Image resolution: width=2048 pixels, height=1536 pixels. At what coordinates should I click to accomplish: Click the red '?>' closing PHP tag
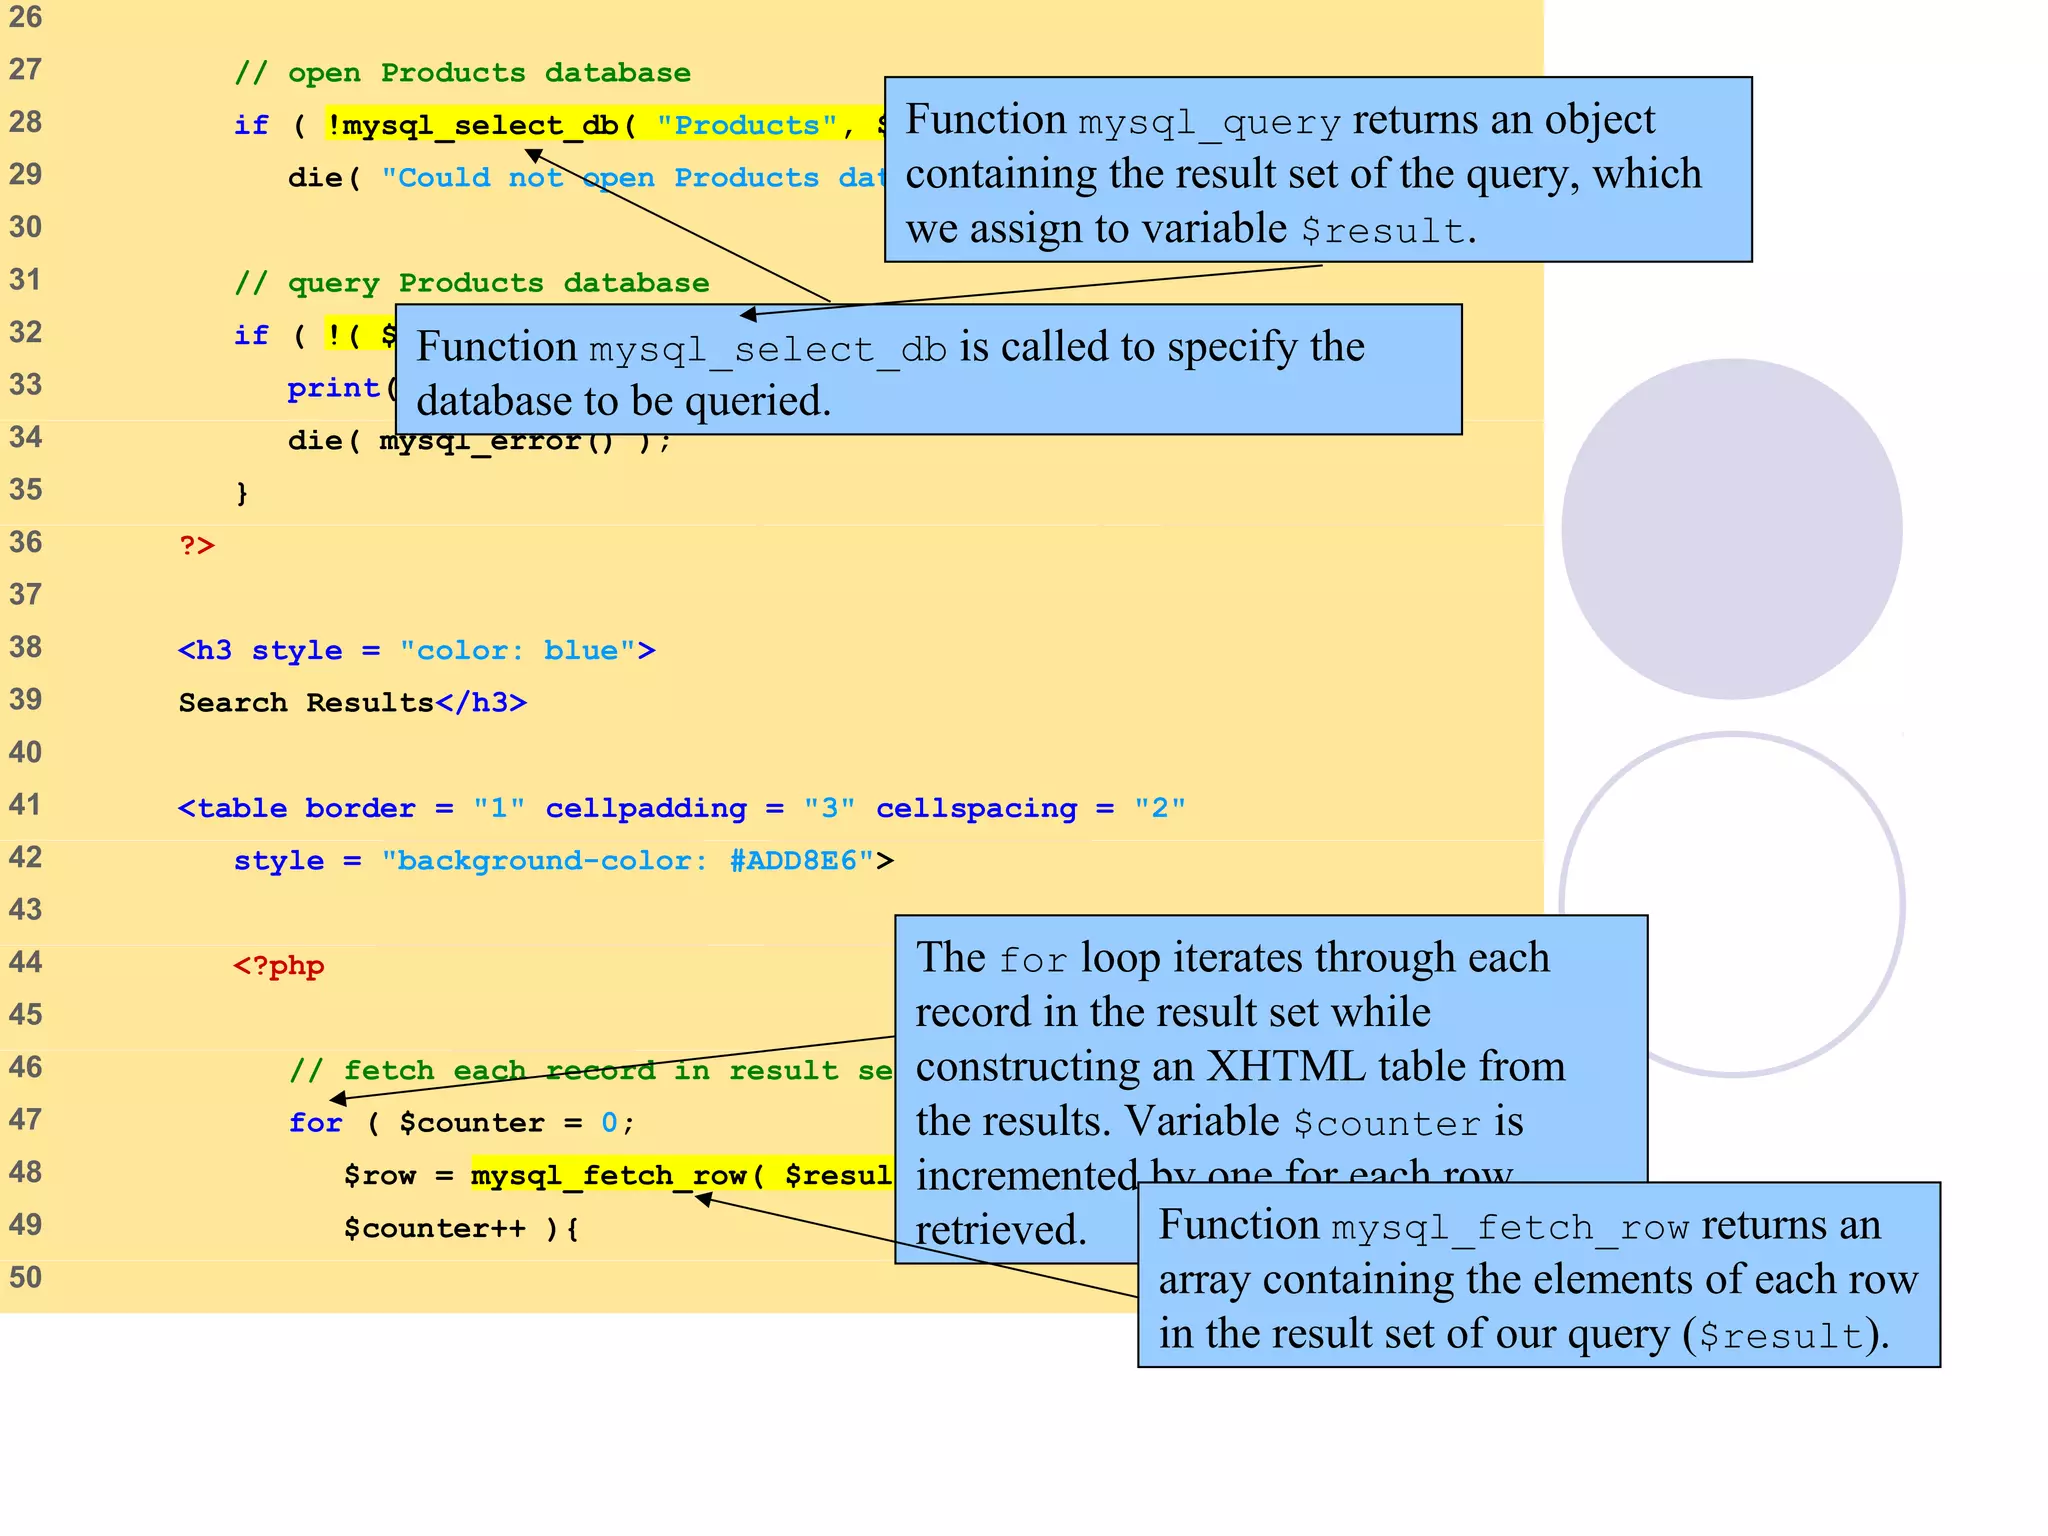point(197,545)
